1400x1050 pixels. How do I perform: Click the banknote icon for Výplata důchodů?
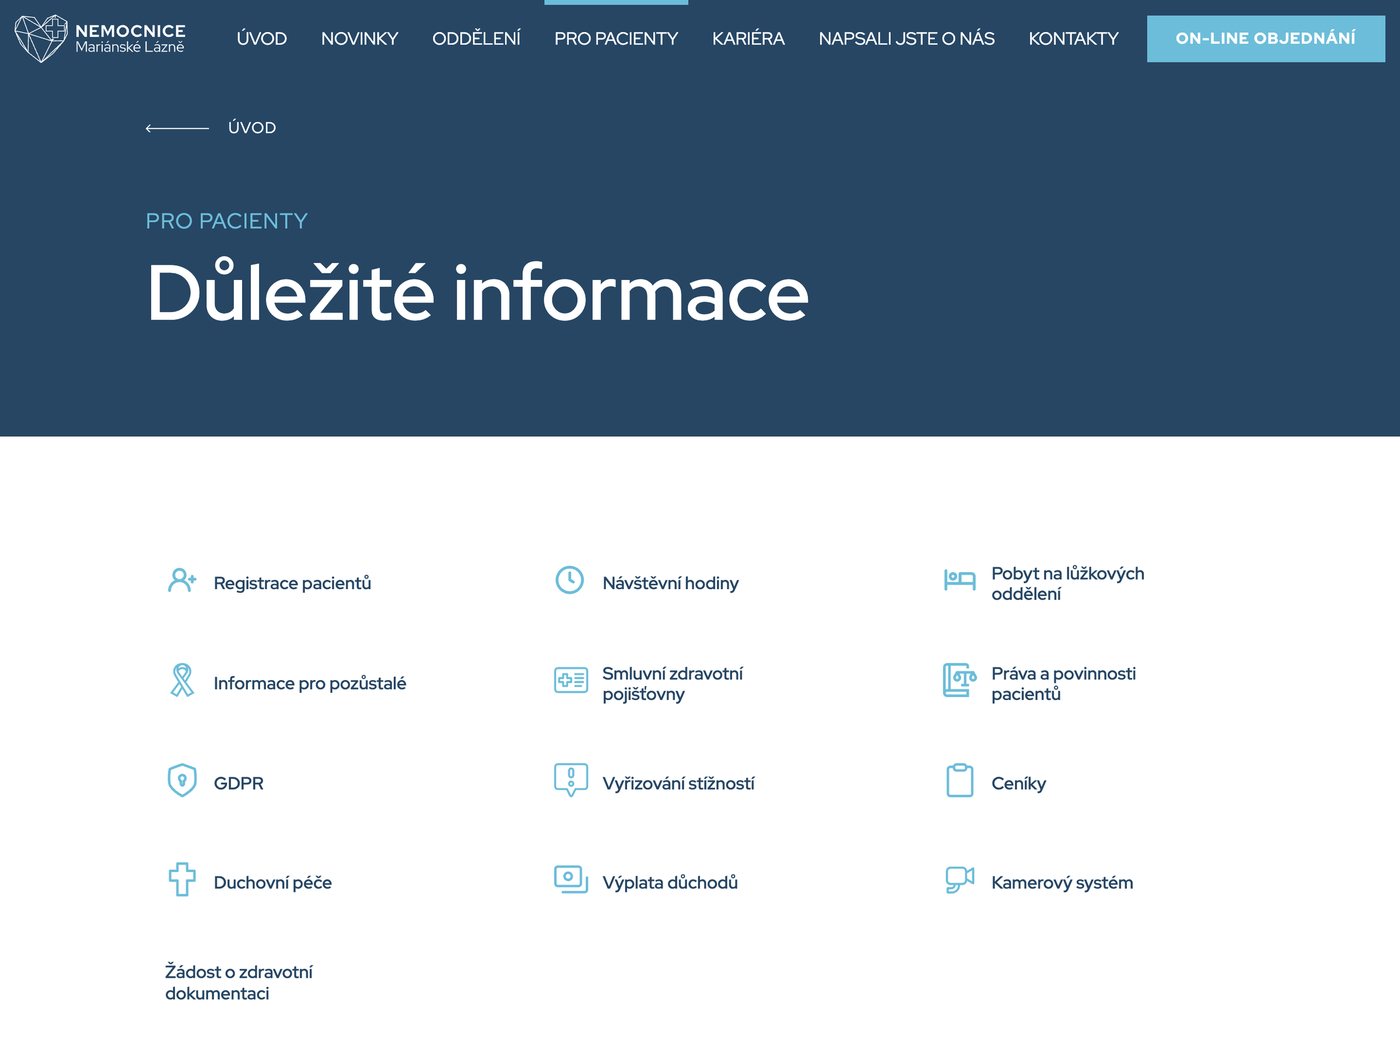tap(571, 879)
